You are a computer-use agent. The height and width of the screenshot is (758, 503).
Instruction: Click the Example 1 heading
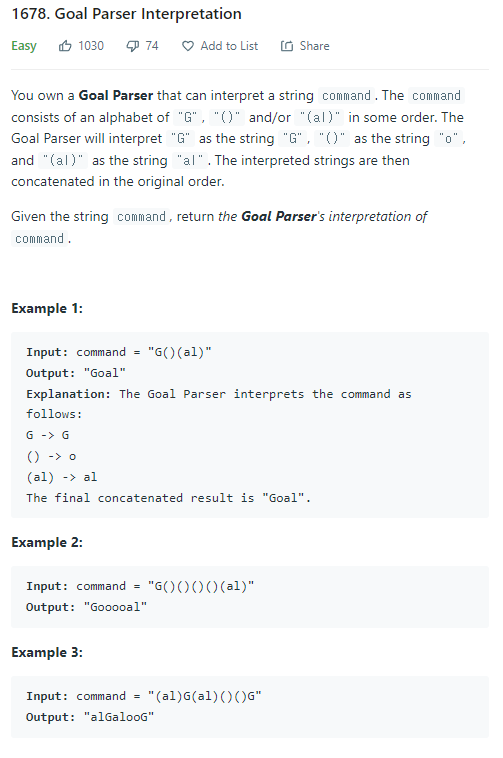click(47, 308)
